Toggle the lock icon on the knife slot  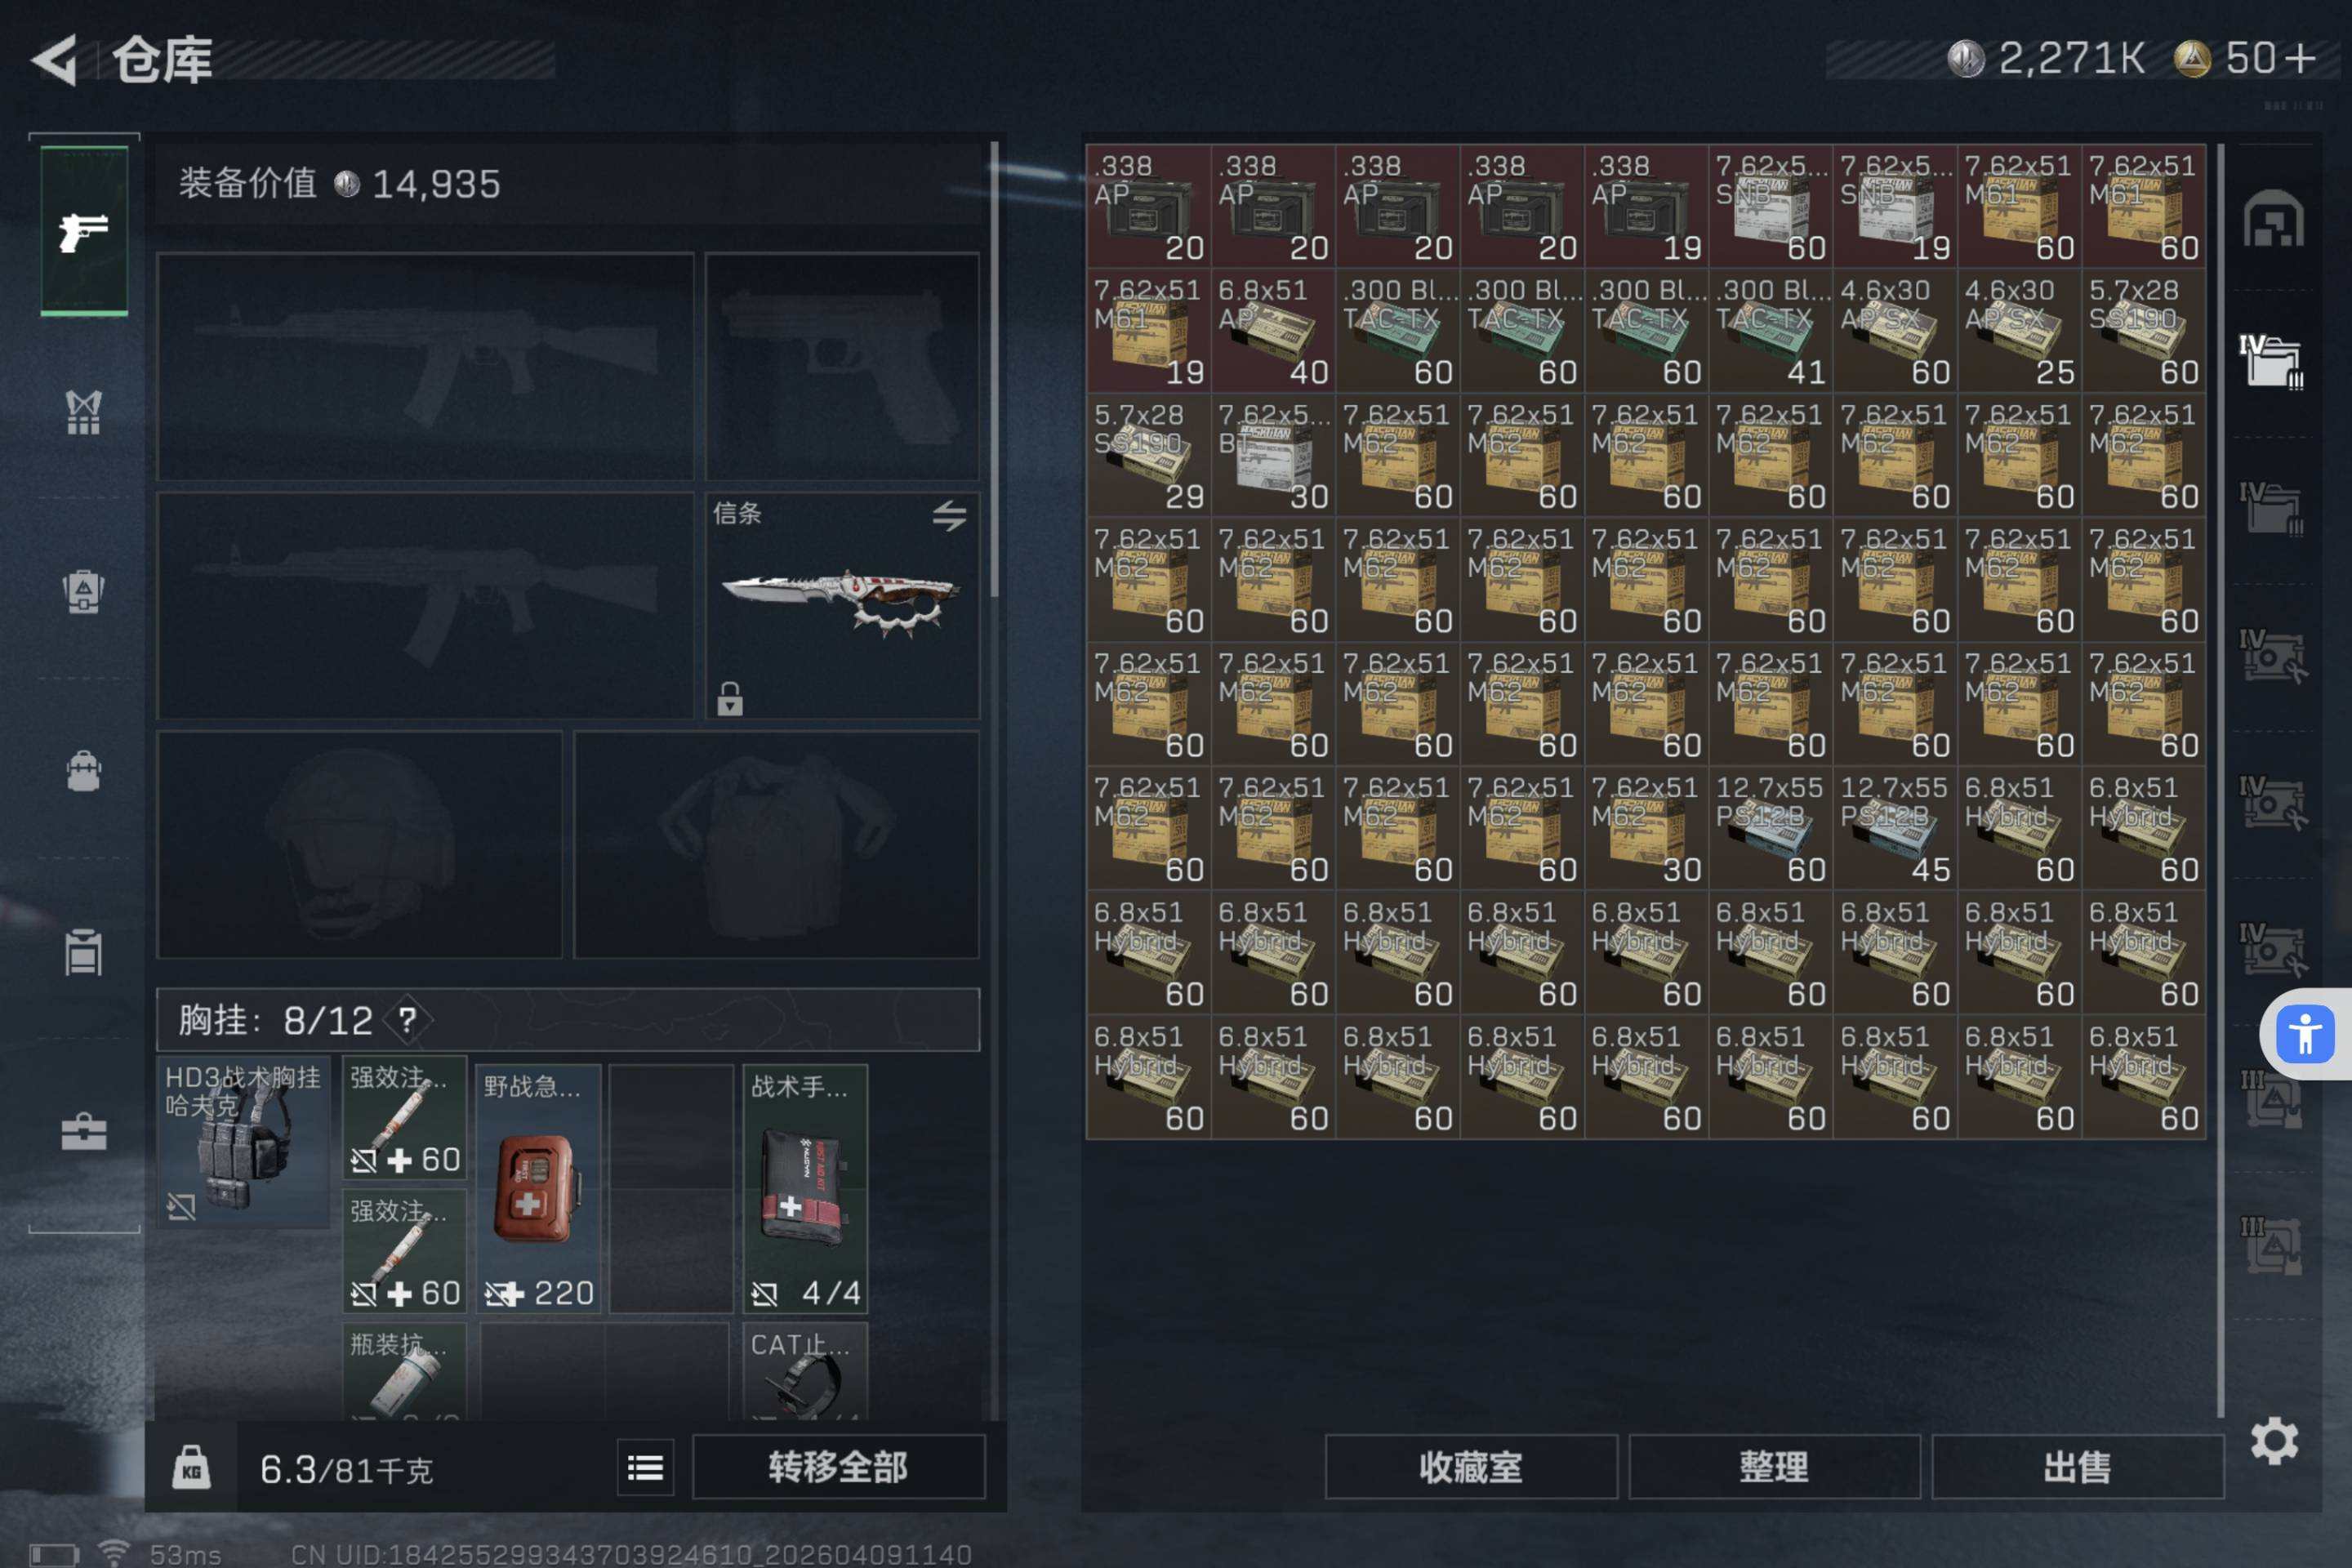730,698
